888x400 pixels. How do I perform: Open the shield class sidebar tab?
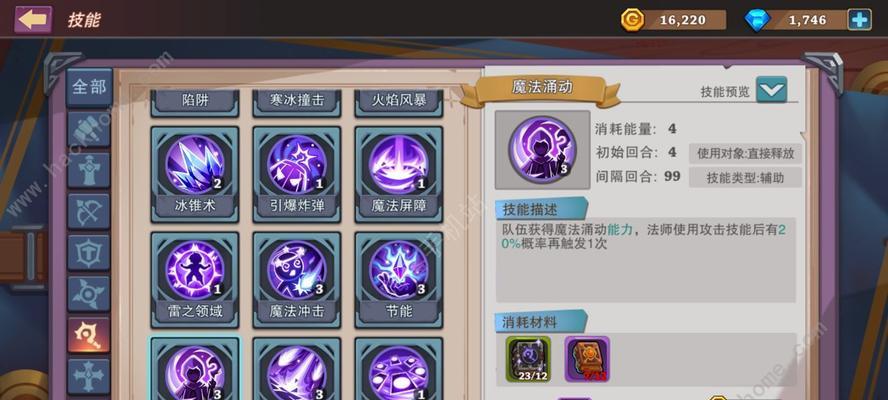tap(88, 252)
